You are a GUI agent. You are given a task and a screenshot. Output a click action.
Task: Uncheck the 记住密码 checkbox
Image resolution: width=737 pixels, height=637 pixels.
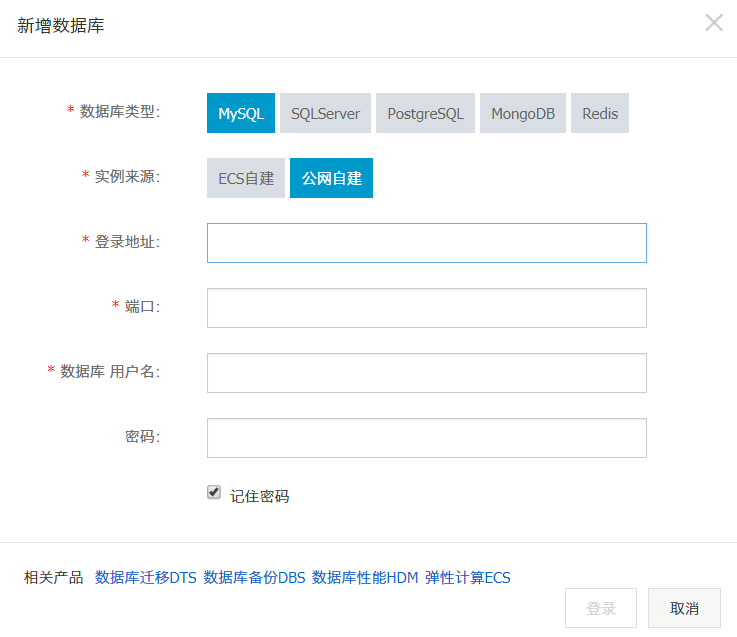coord(214,492)
